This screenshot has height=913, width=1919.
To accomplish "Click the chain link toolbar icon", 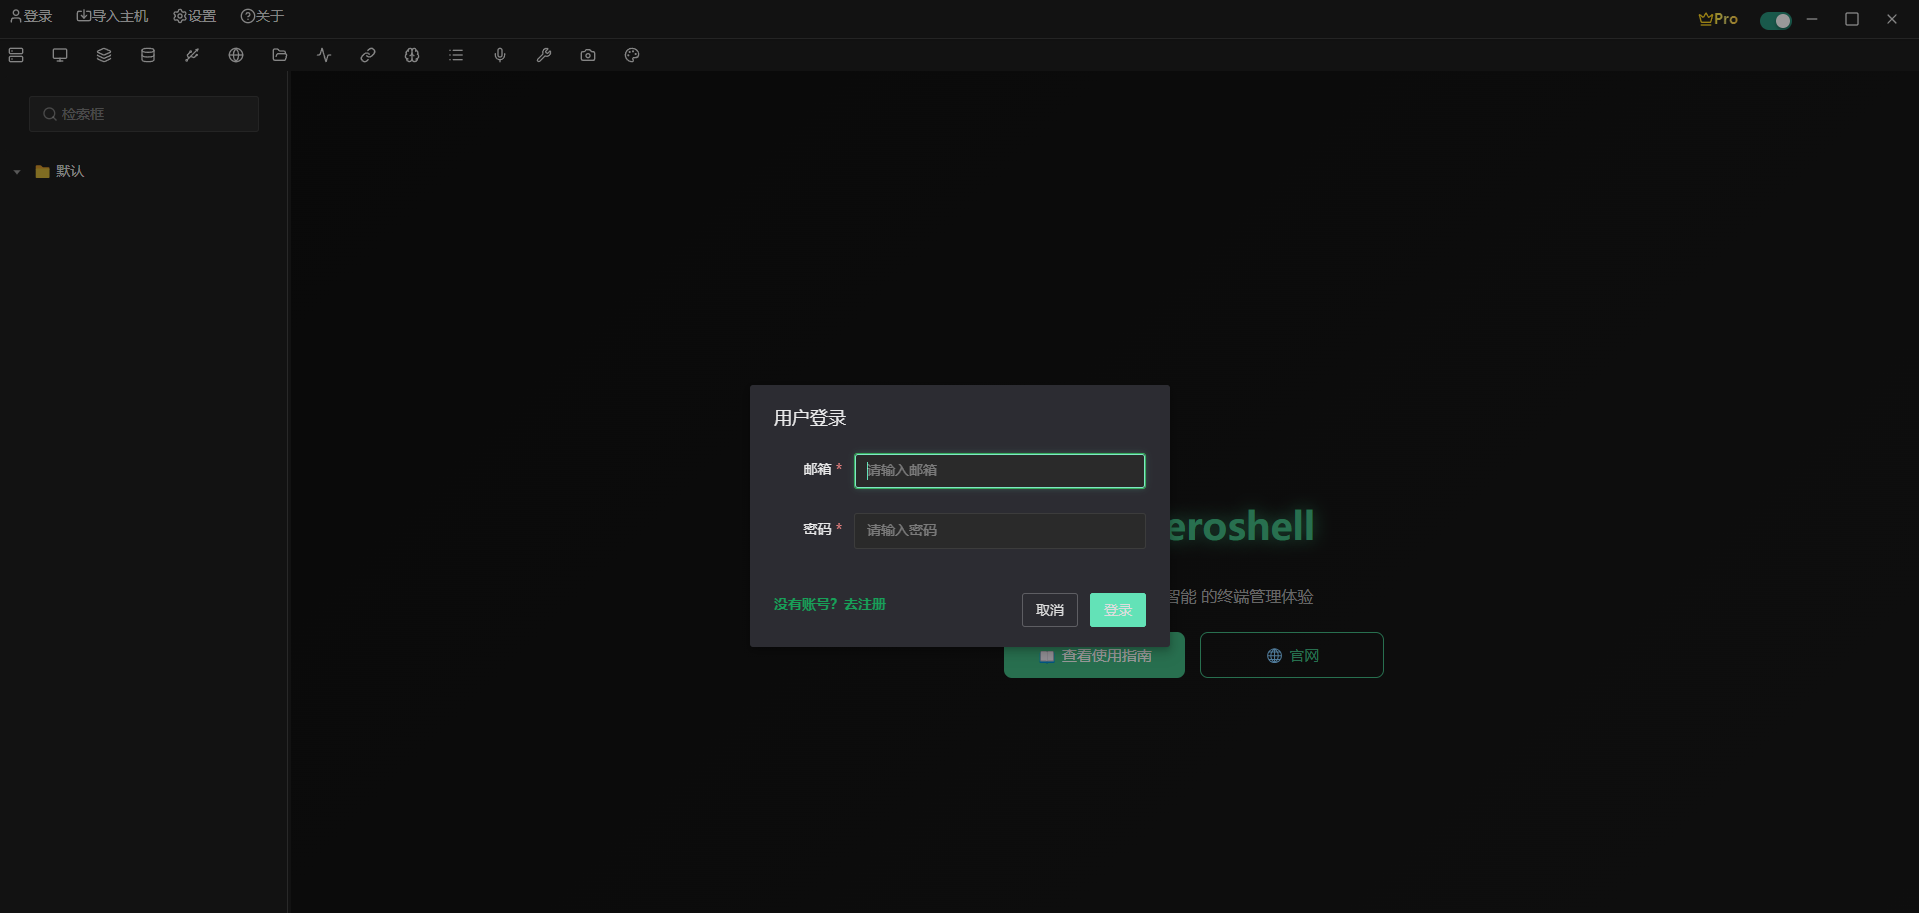I will [x=368, y=55].
